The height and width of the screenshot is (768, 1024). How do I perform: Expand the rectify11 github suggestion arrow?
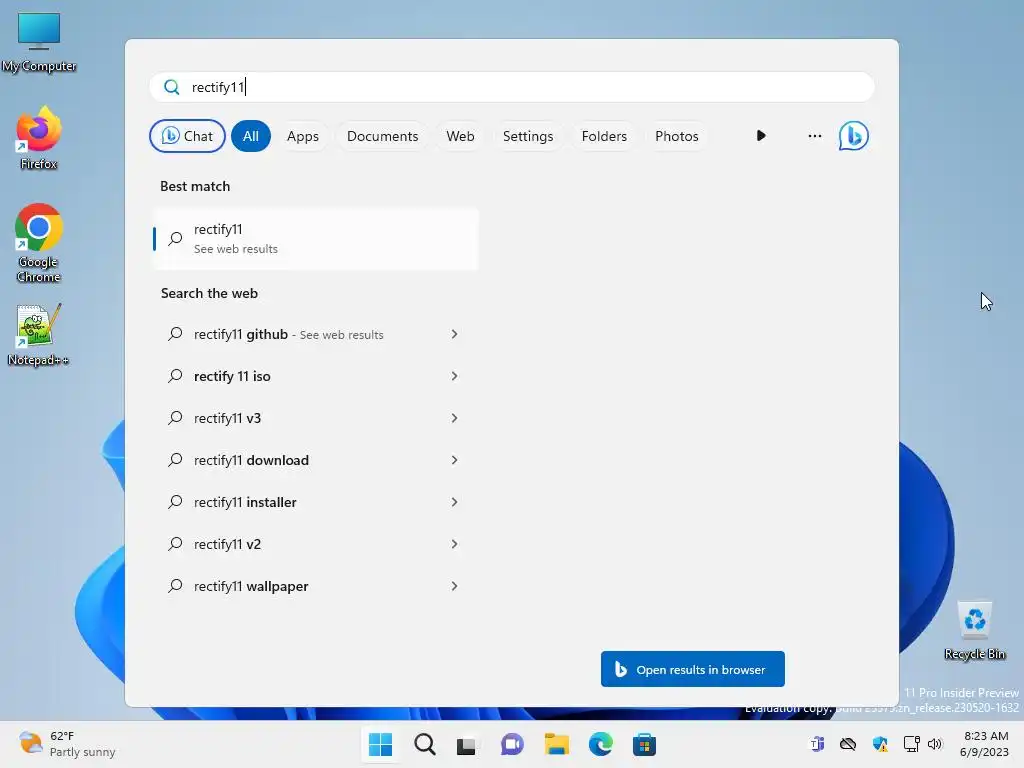[455, 334]
